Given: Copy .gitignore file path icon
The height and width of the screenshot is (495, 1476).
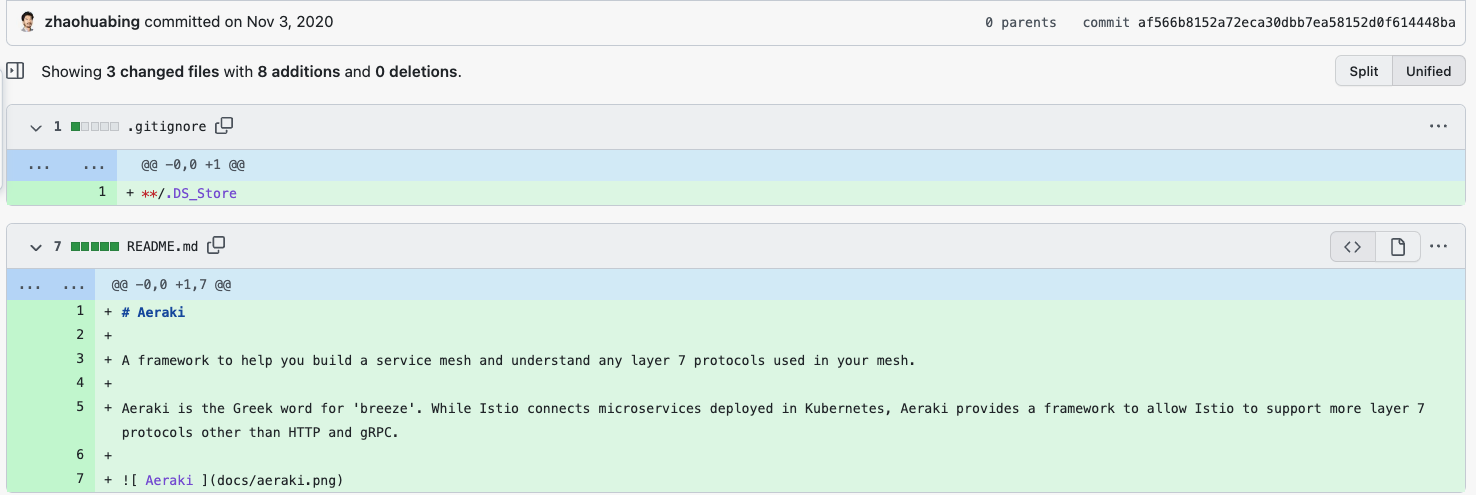Looking at the screenshot, I should (225, 126).
